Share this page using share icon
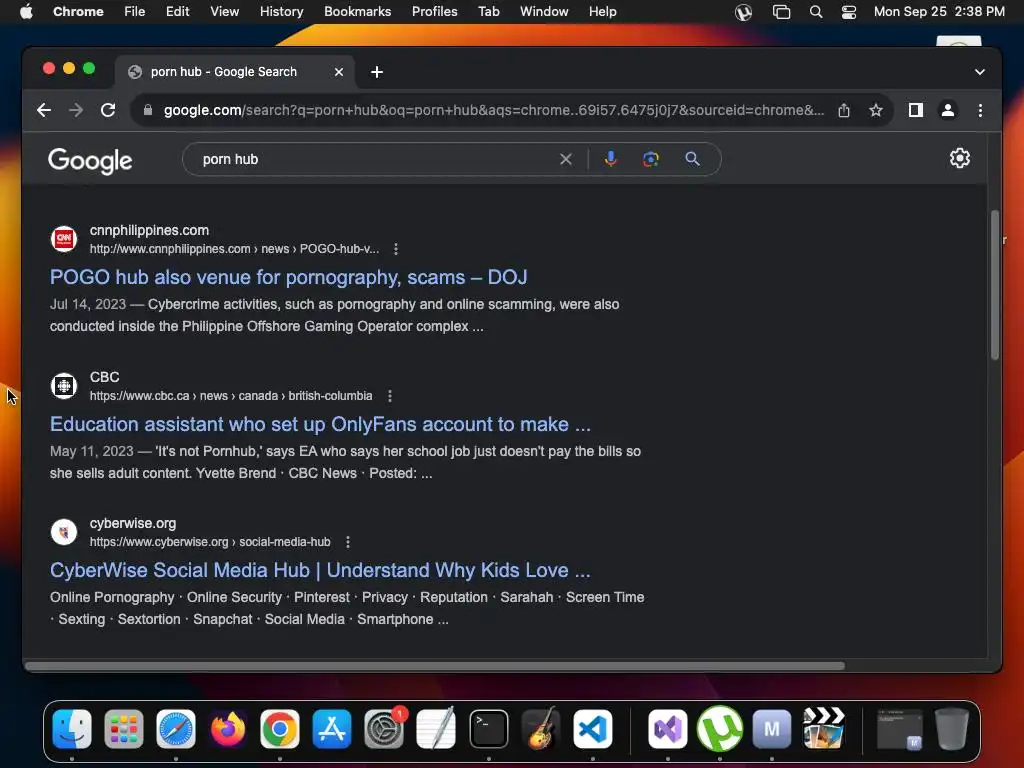Viewport: 1024px width, 768px height. coord(844,110)
